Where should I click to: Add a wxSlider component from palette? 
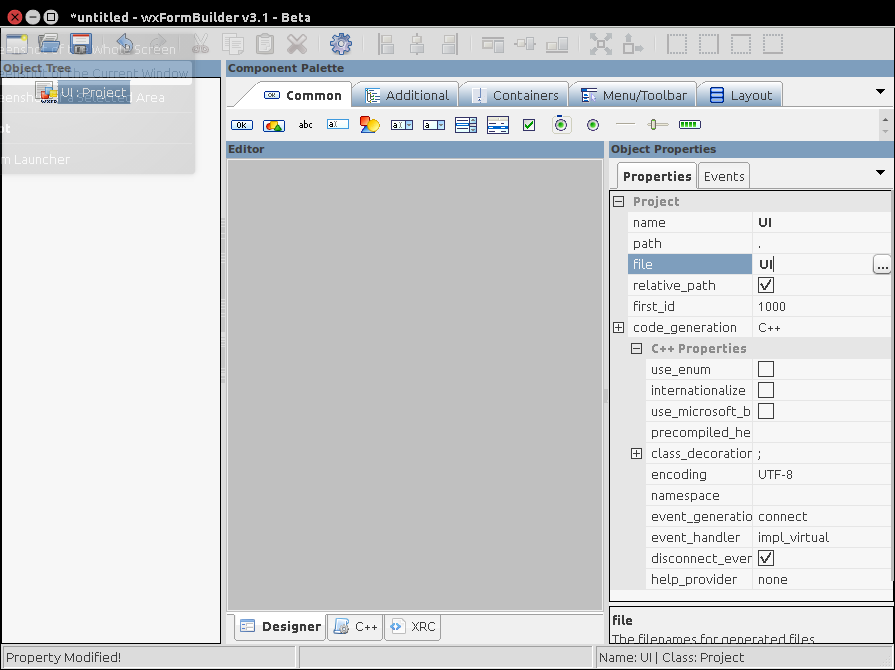(658, 124)
